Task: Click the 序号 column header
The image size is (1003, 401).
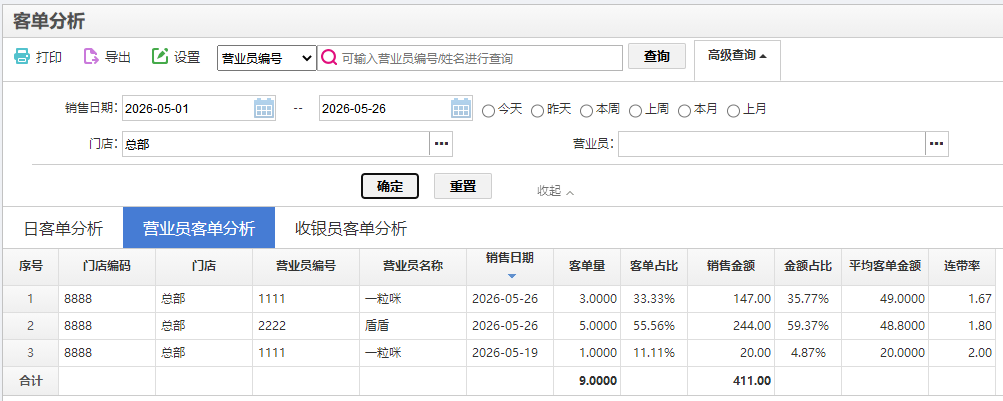Action: pos(31,266)
